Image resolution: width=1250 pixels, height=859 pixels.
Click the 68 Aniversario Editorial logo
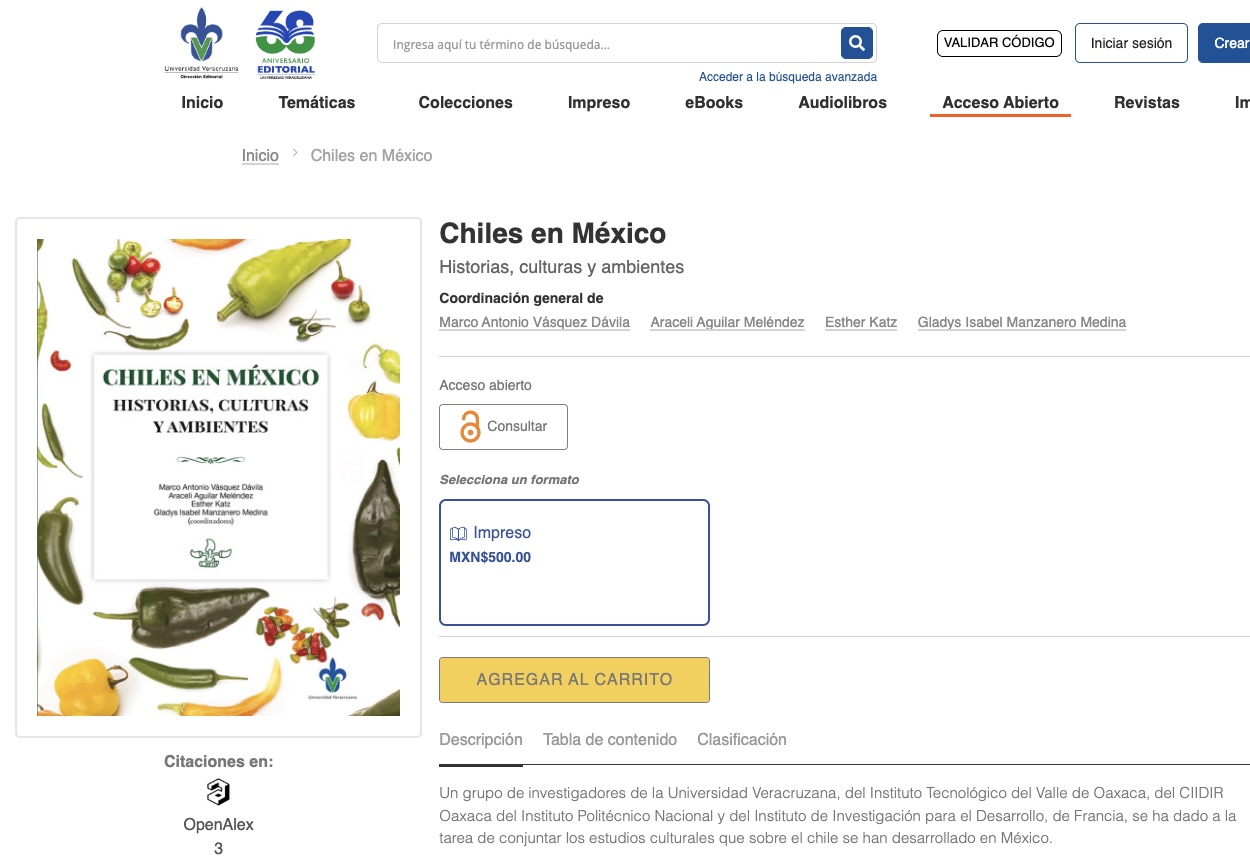point(286,44)
